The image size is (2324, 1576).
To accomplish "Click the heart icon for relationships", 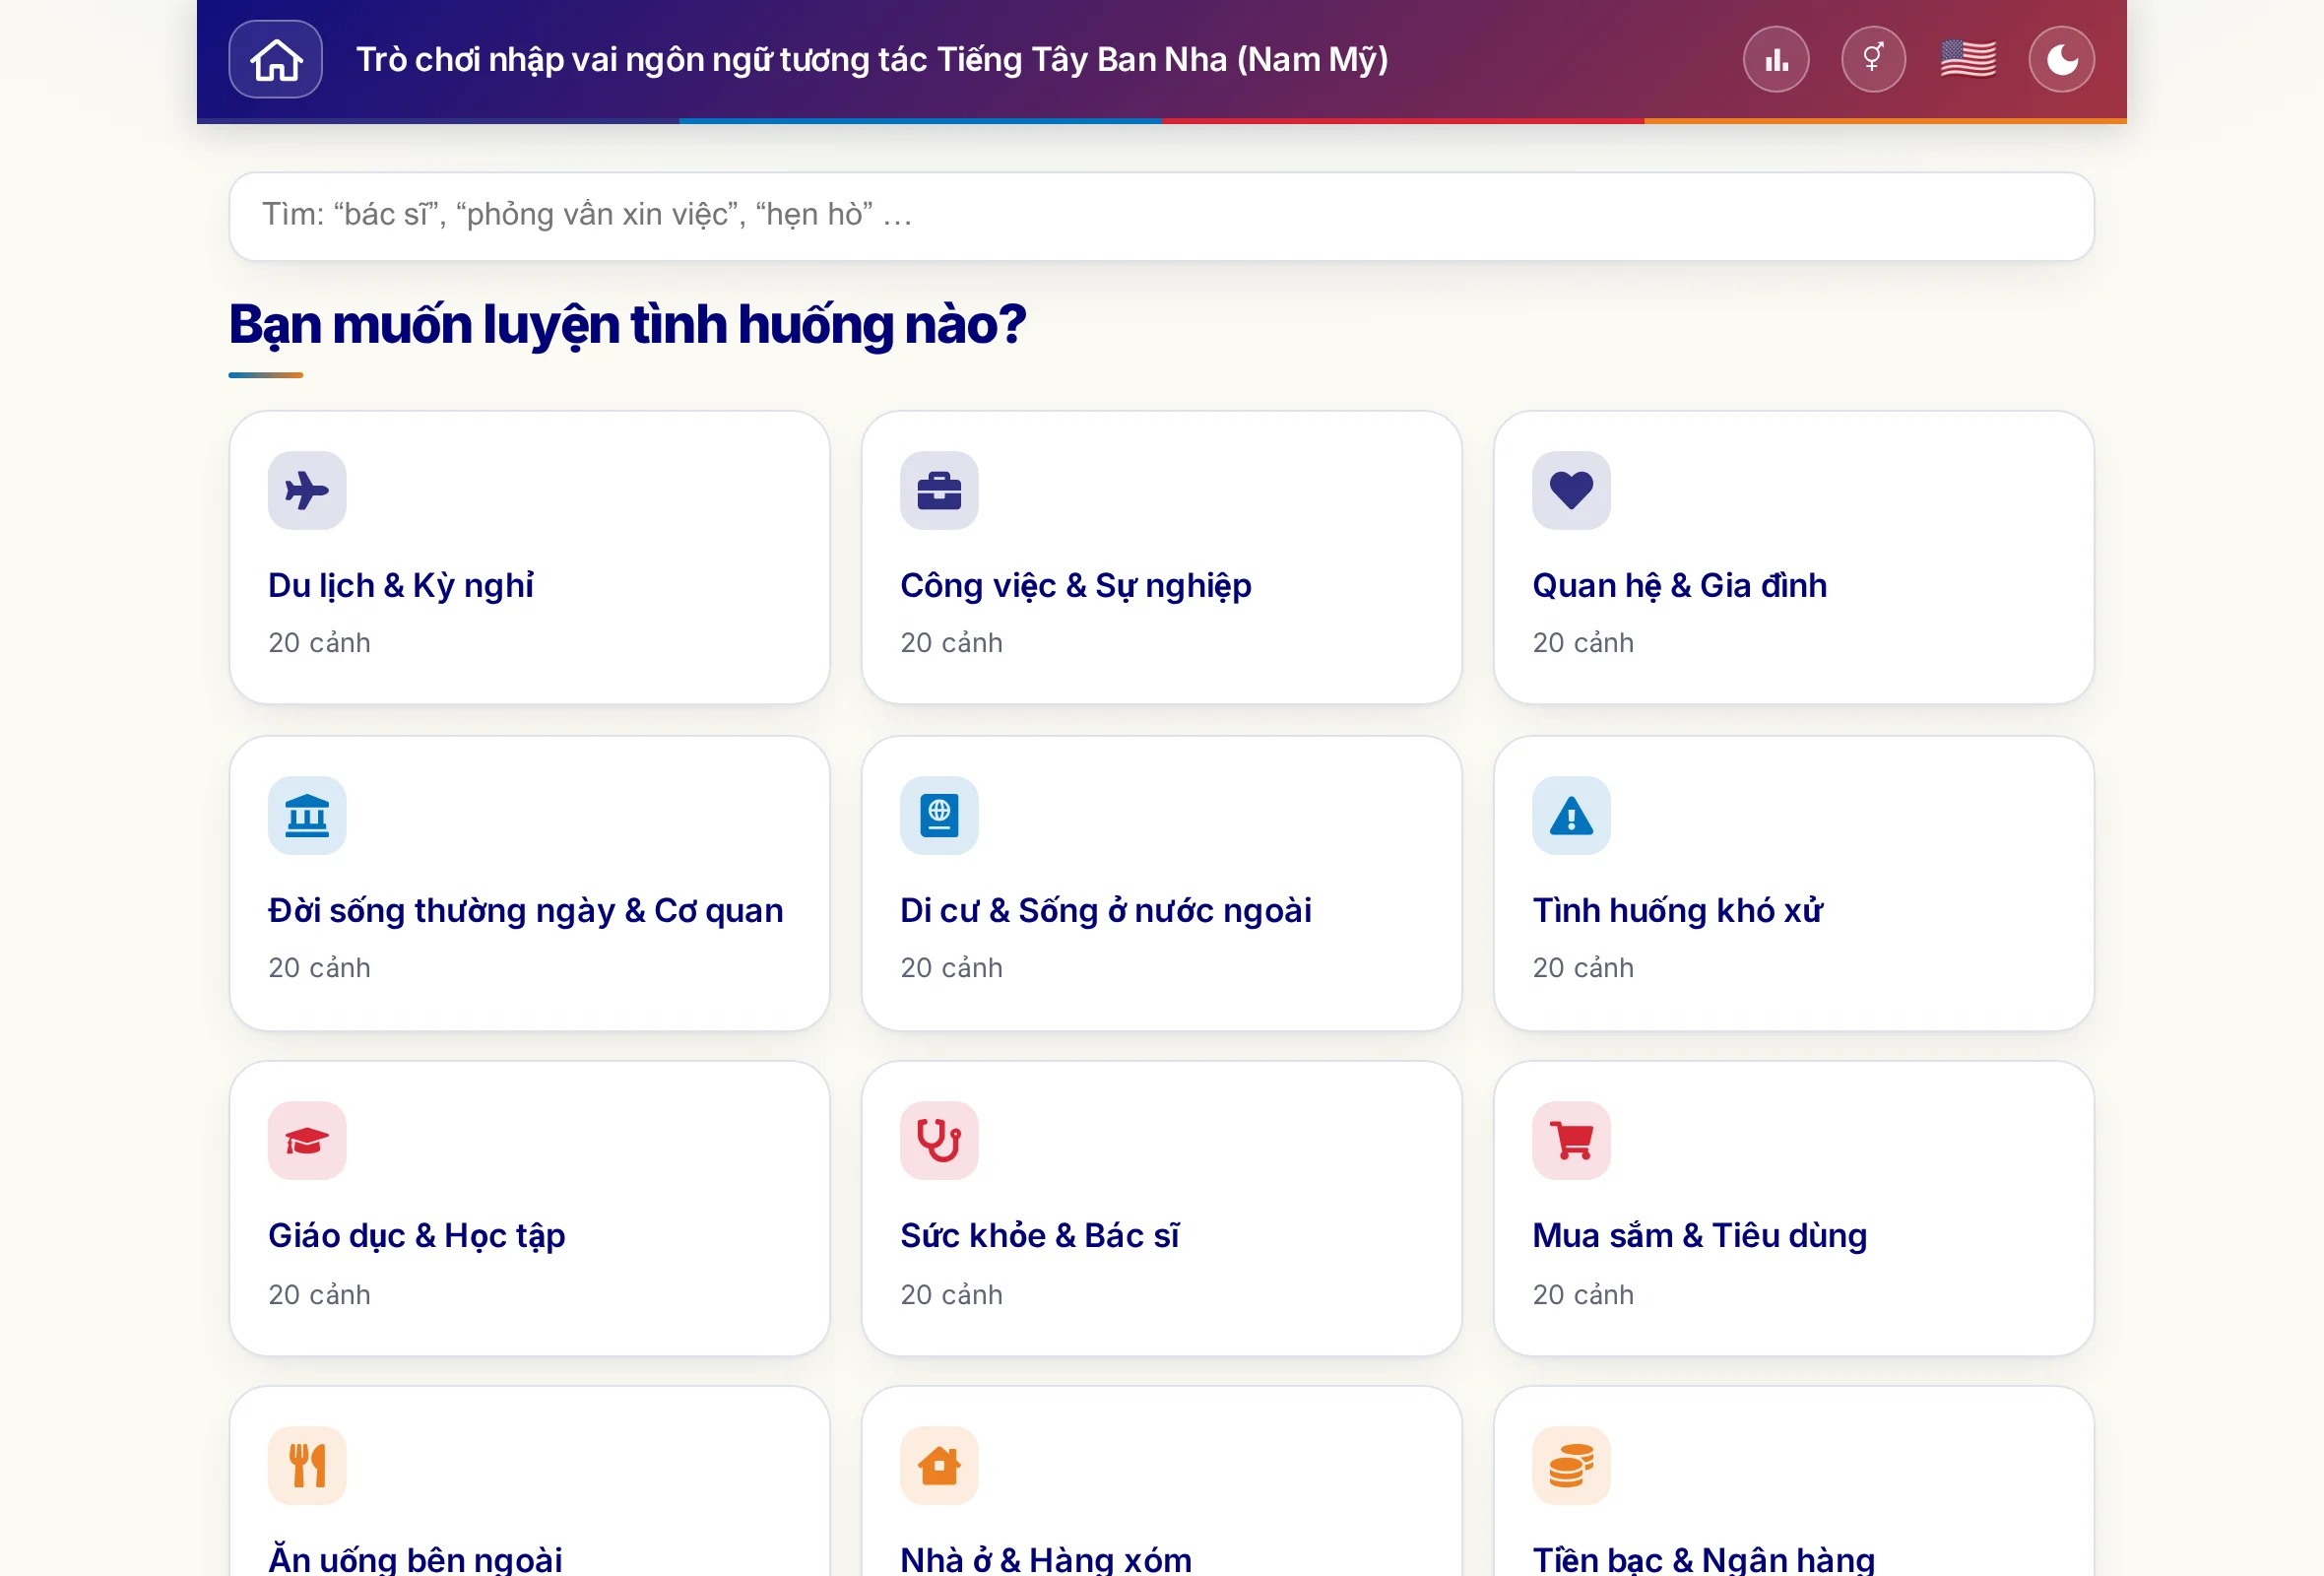I will [1571, 490].
